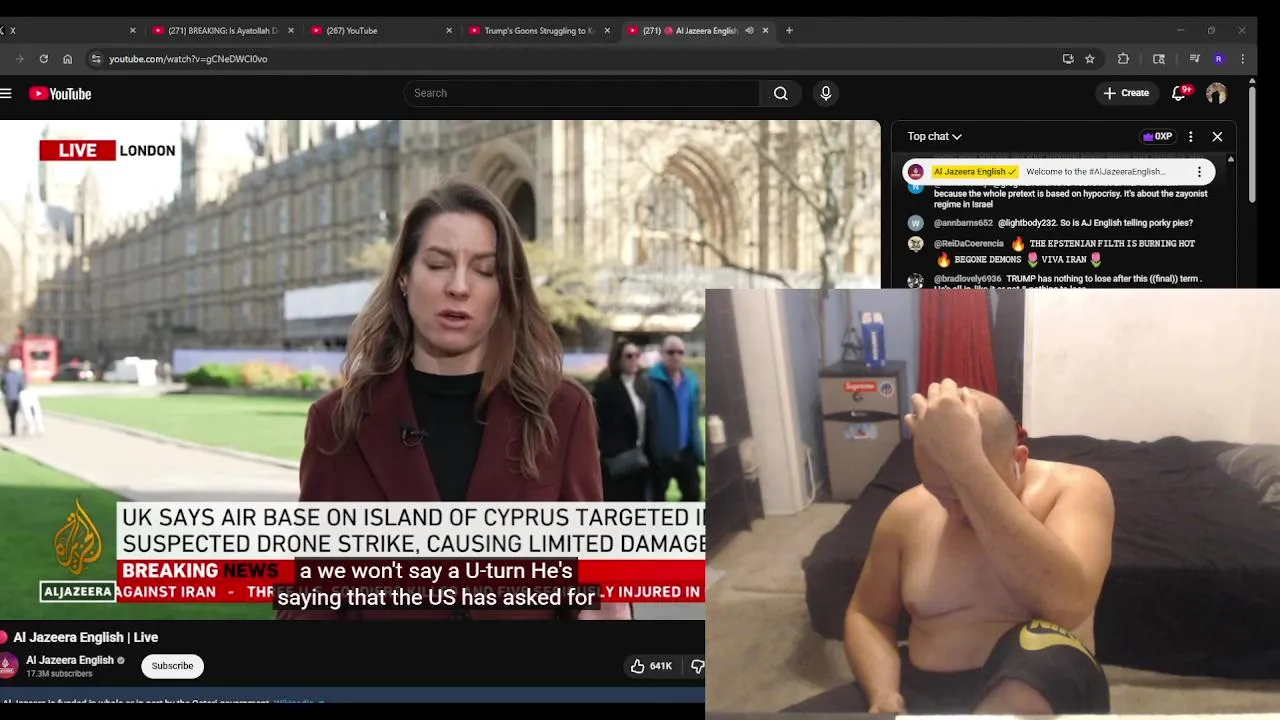
Task: Open the Al Jazeera channel avatar
Action: tap(8, 666)
